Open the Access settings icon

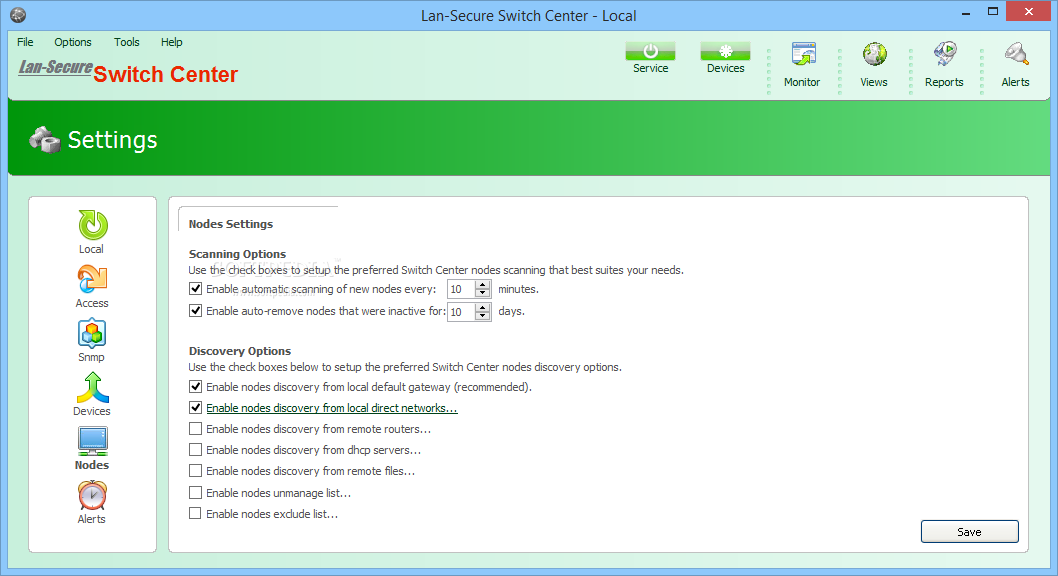coord(92,279)
